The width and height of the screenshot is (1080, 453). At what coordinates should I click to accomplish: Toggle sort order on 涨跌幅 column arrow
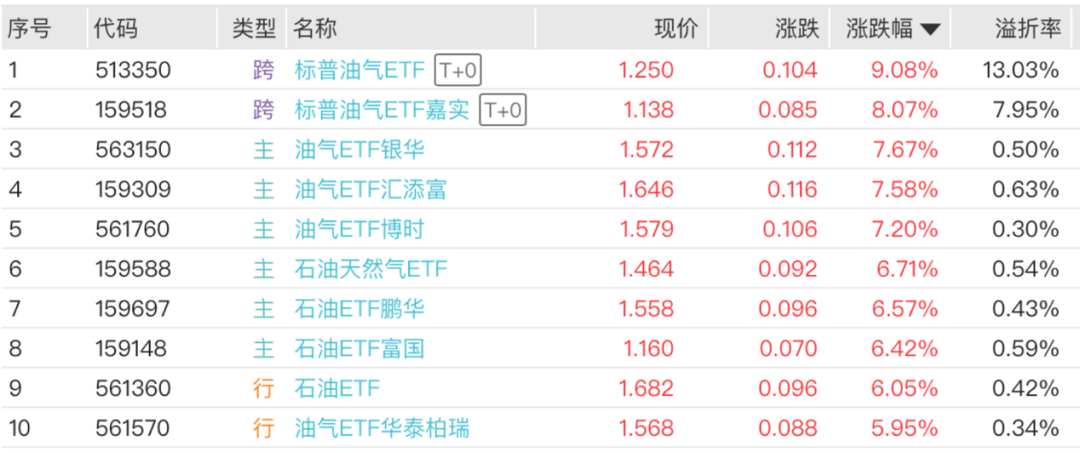(x=930, y=30)
